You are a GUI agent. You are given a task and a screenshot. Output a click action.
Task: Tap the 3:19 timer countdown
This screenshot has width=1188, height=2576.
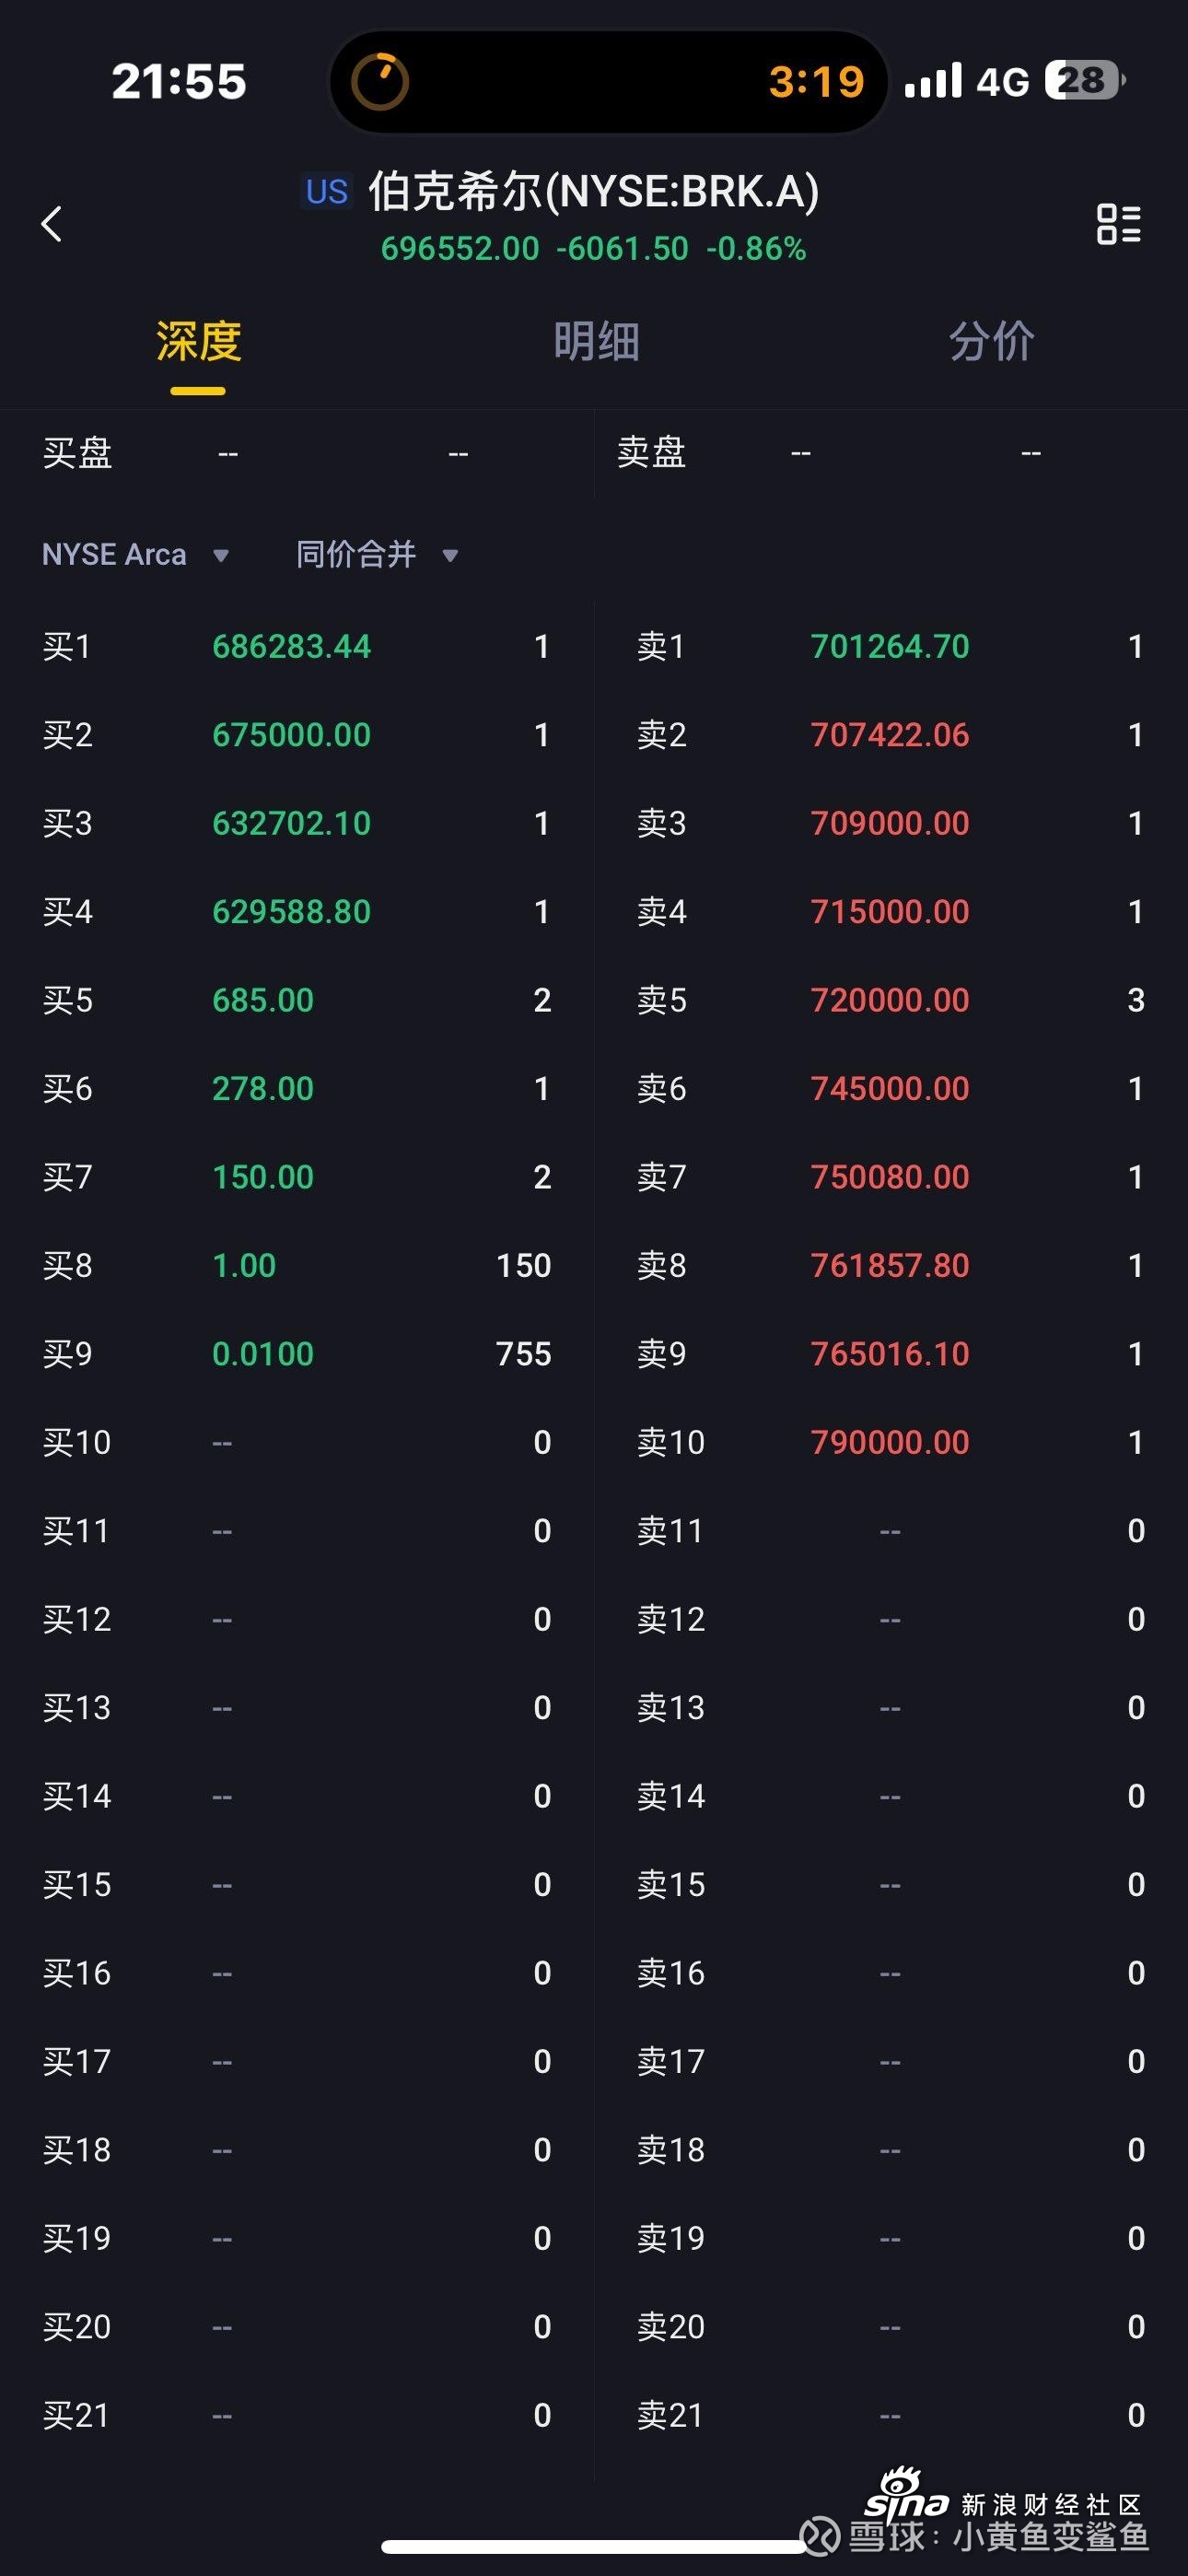coord(816,82)
